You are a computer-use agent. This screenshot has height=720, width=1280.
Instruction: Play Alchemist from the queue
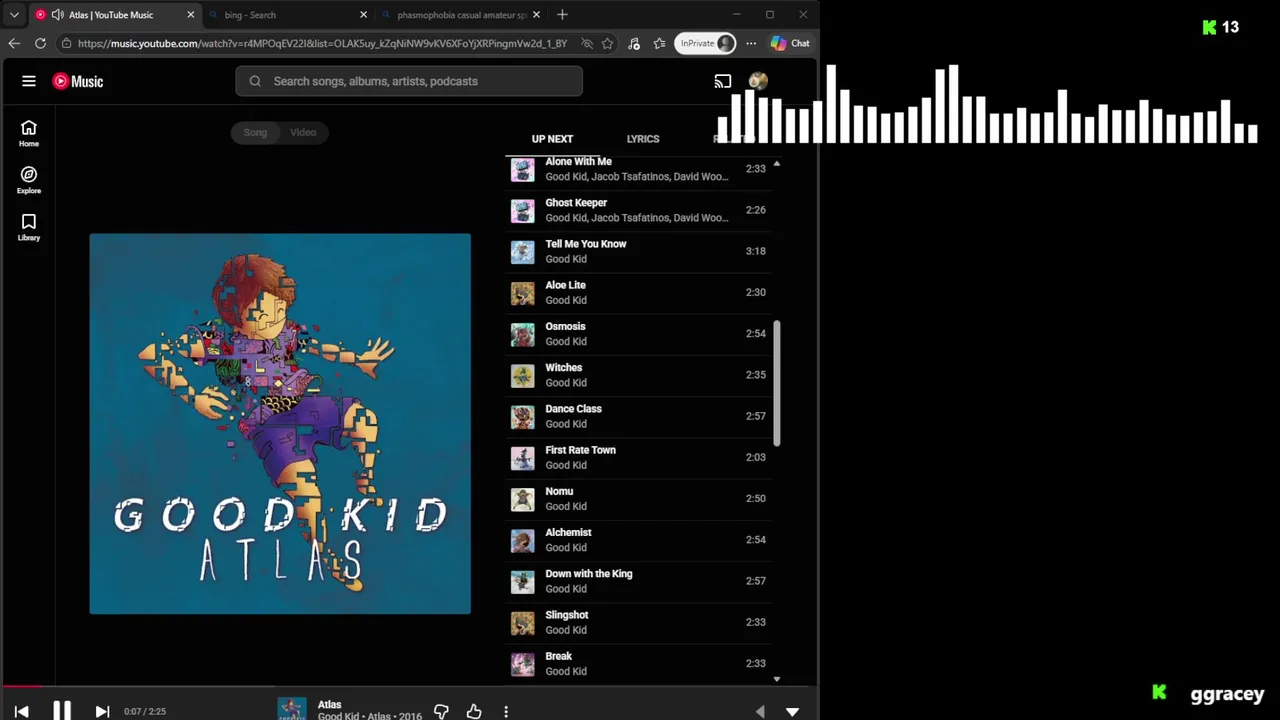coord(638,540)
